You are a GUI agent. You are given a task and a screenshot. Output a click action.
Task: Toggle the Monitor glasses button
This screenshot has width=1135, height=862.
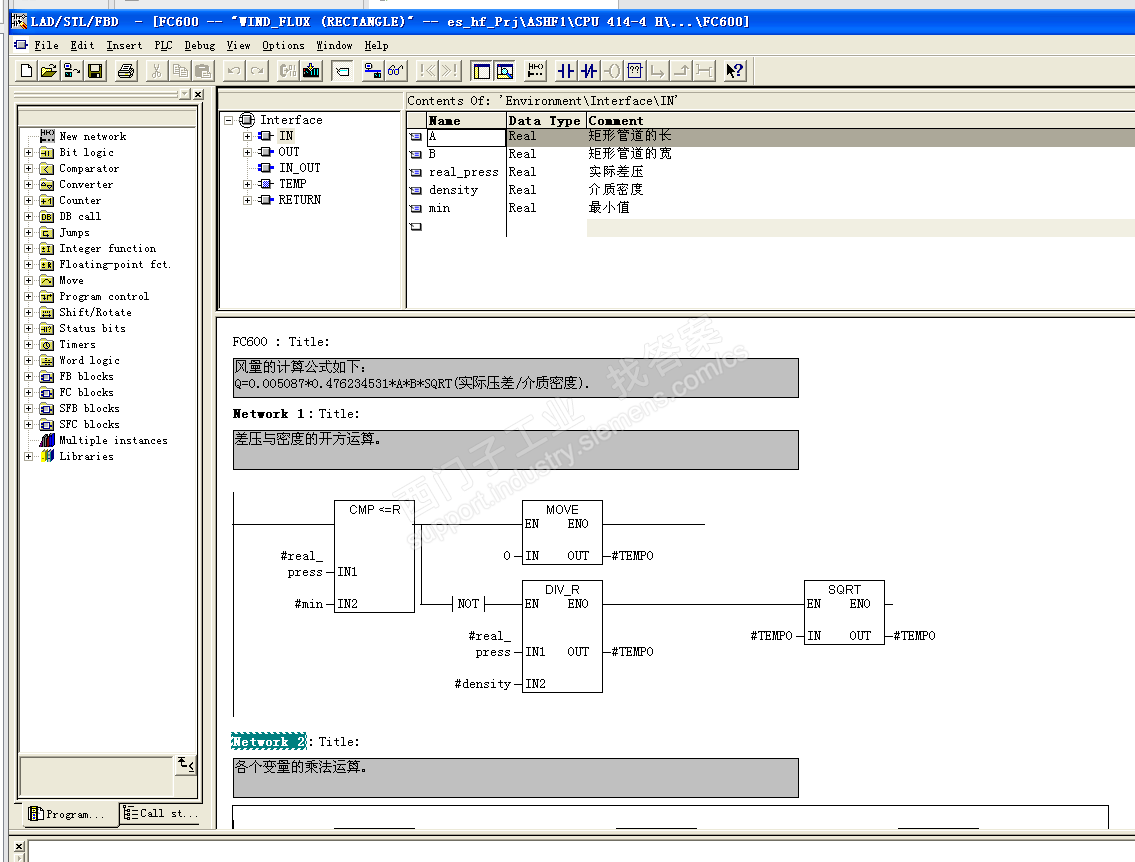pos(396,71)
